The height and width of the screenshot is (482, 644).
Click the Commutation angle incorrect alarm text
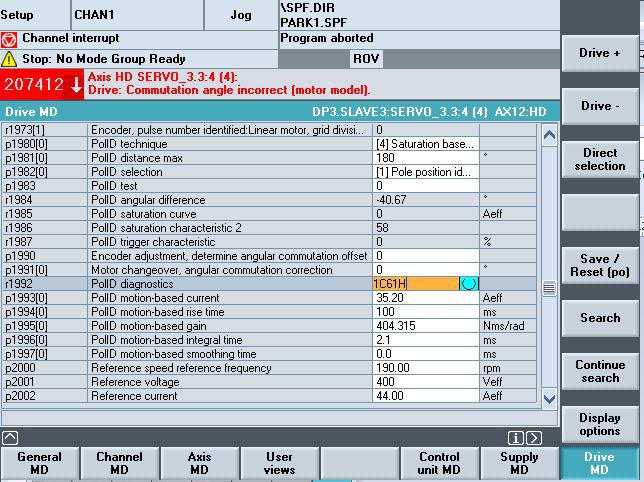(229, 90)
